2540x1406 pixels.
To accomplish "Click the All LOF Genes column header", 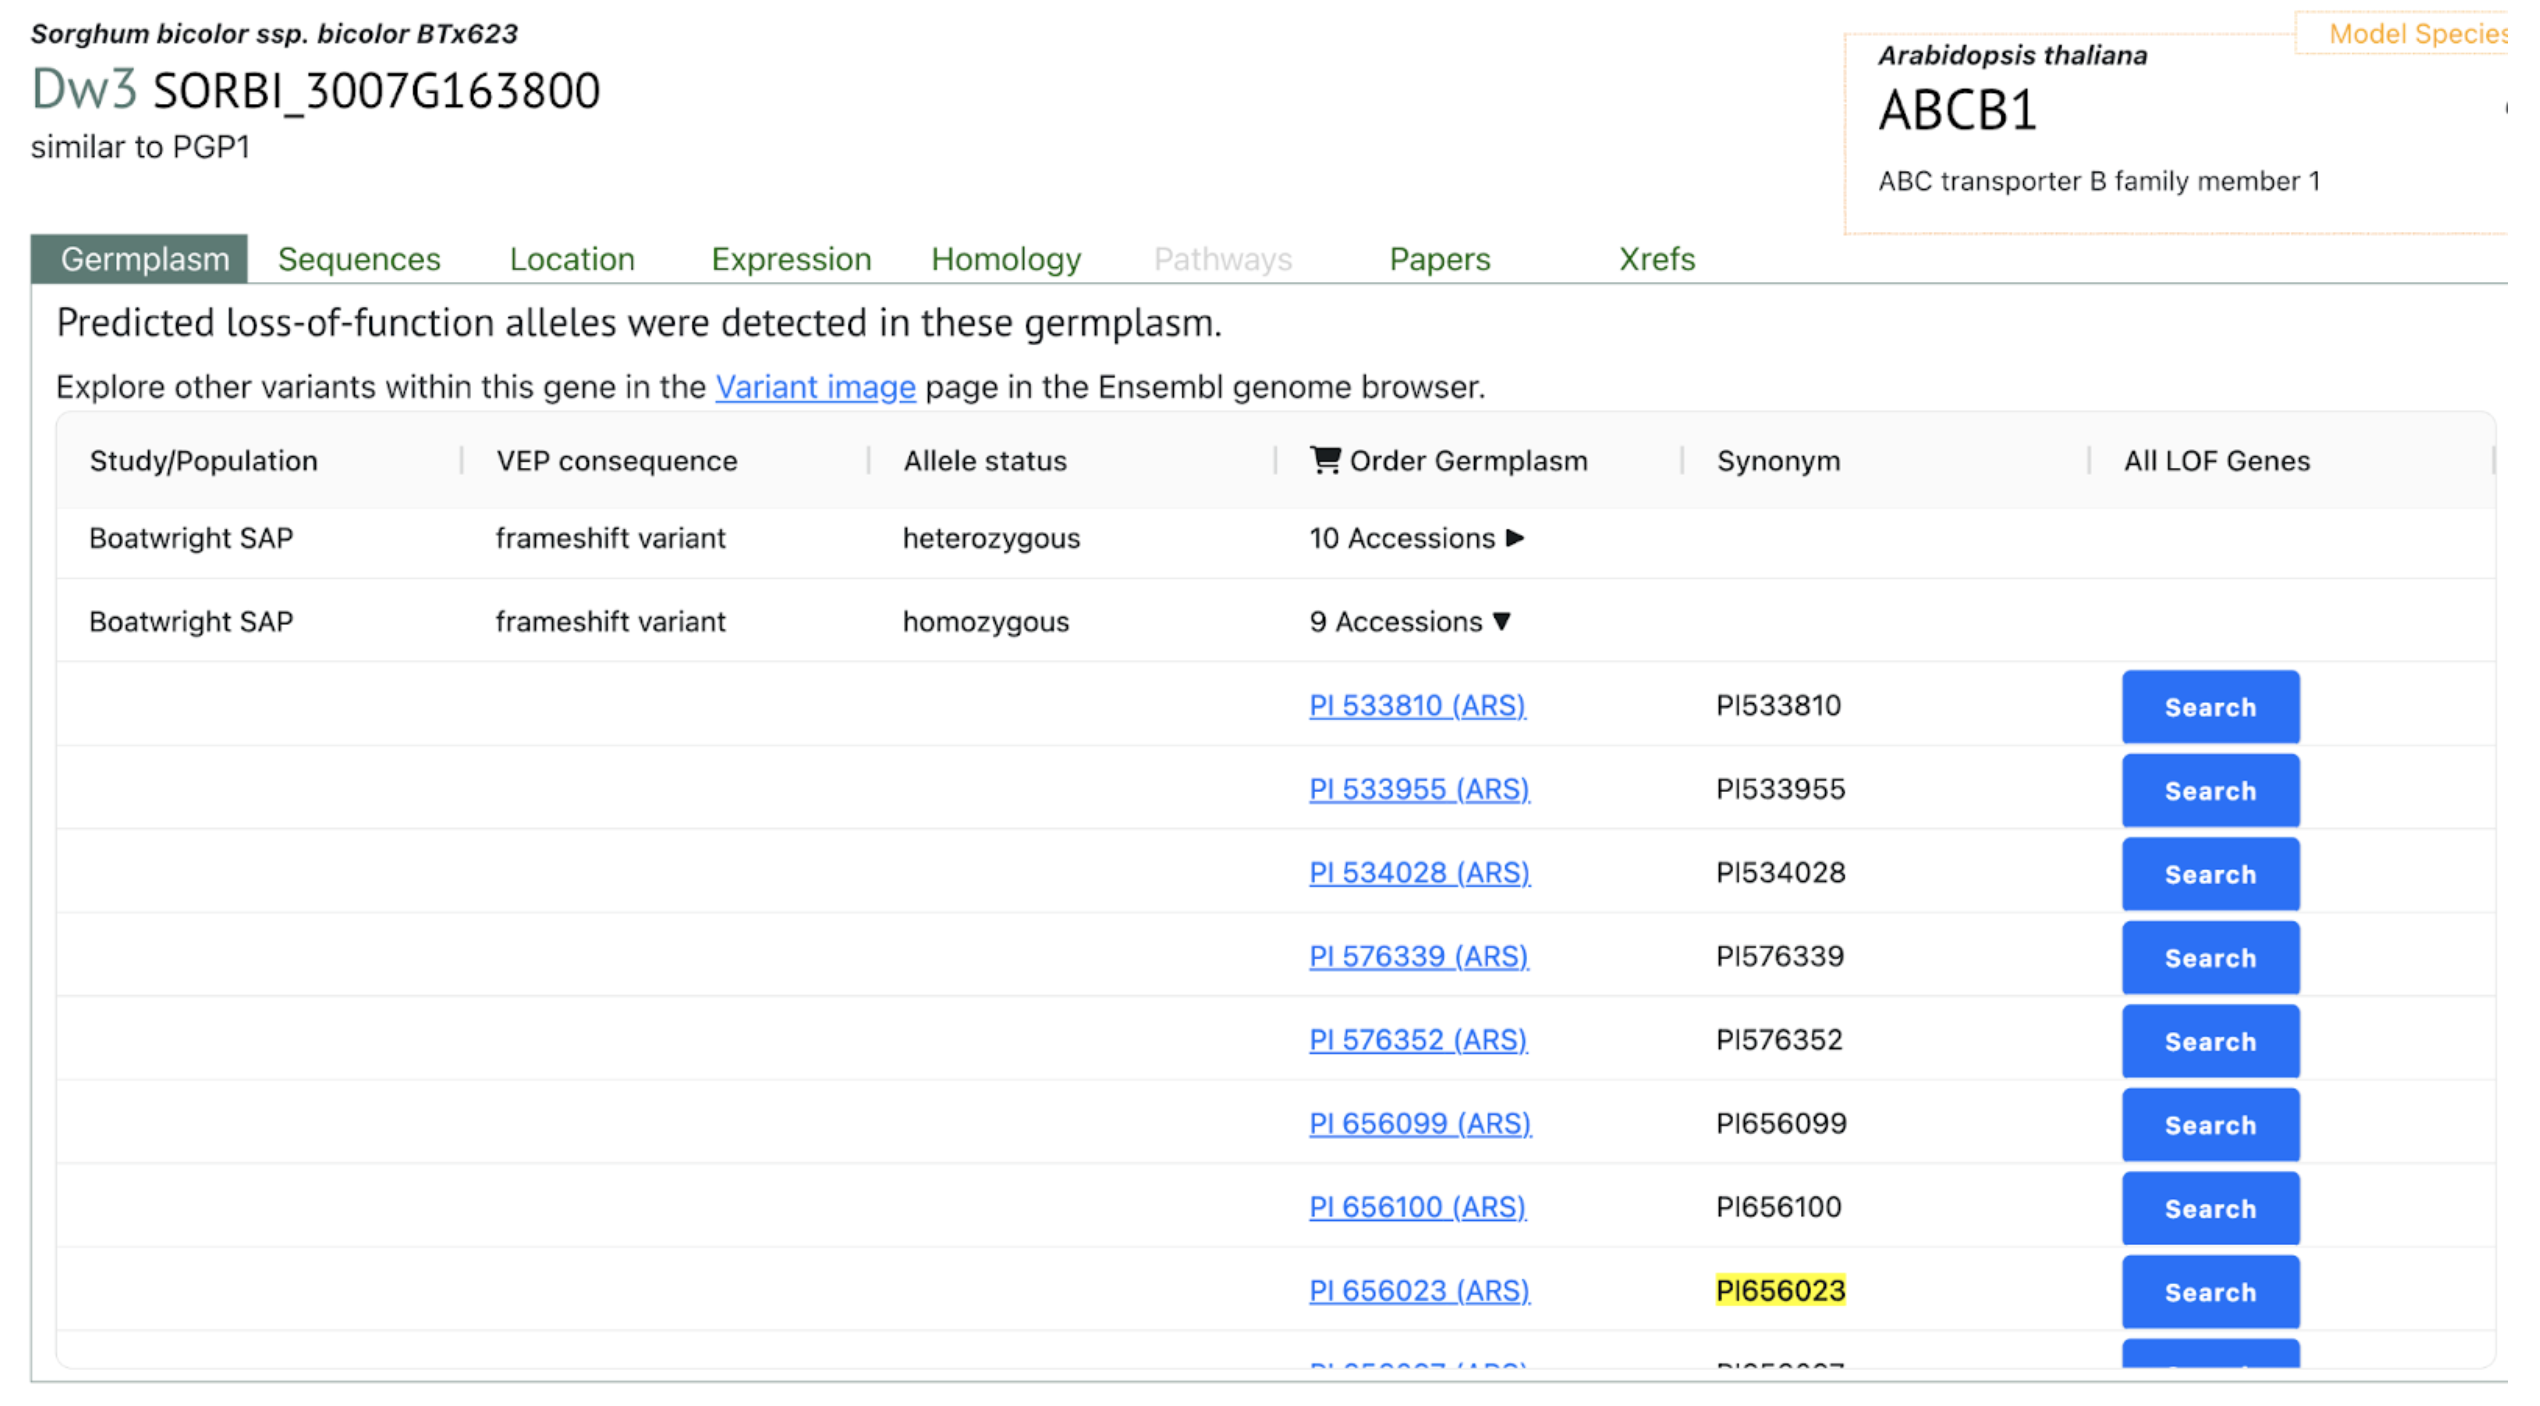I will tap(2217, 461).
